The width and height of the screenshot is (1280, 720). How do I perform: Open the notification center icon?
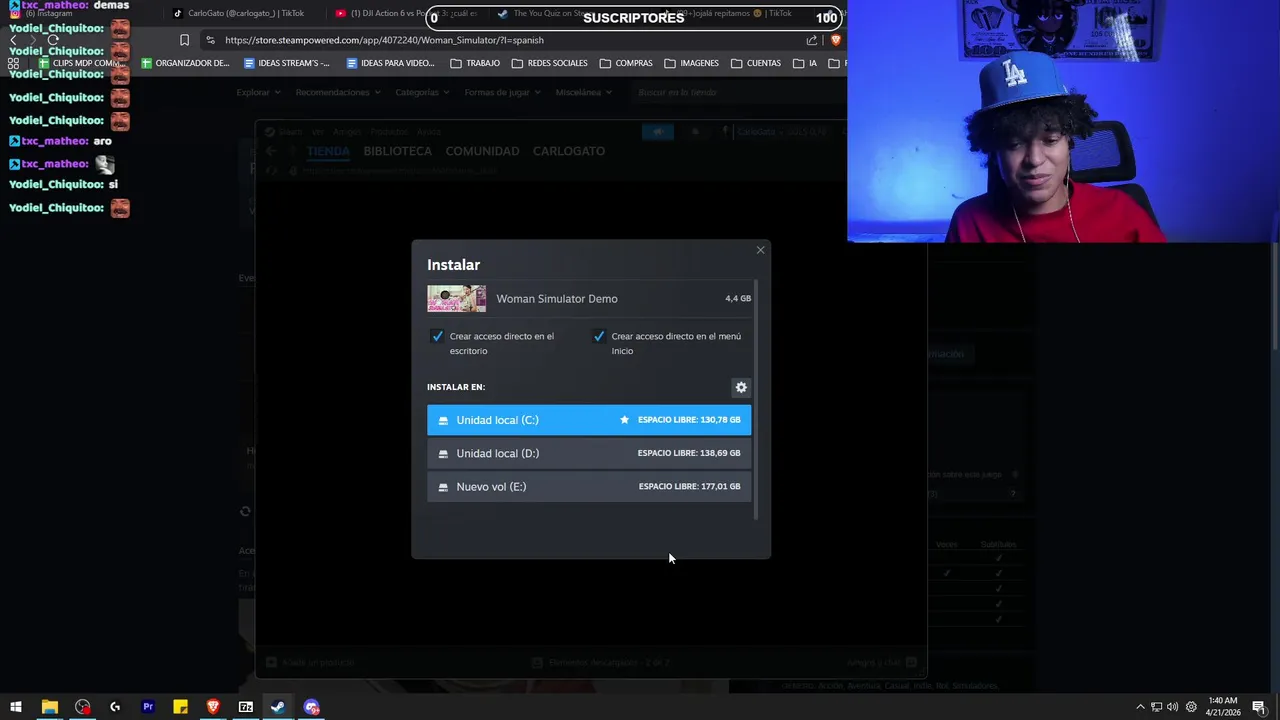1260,707
